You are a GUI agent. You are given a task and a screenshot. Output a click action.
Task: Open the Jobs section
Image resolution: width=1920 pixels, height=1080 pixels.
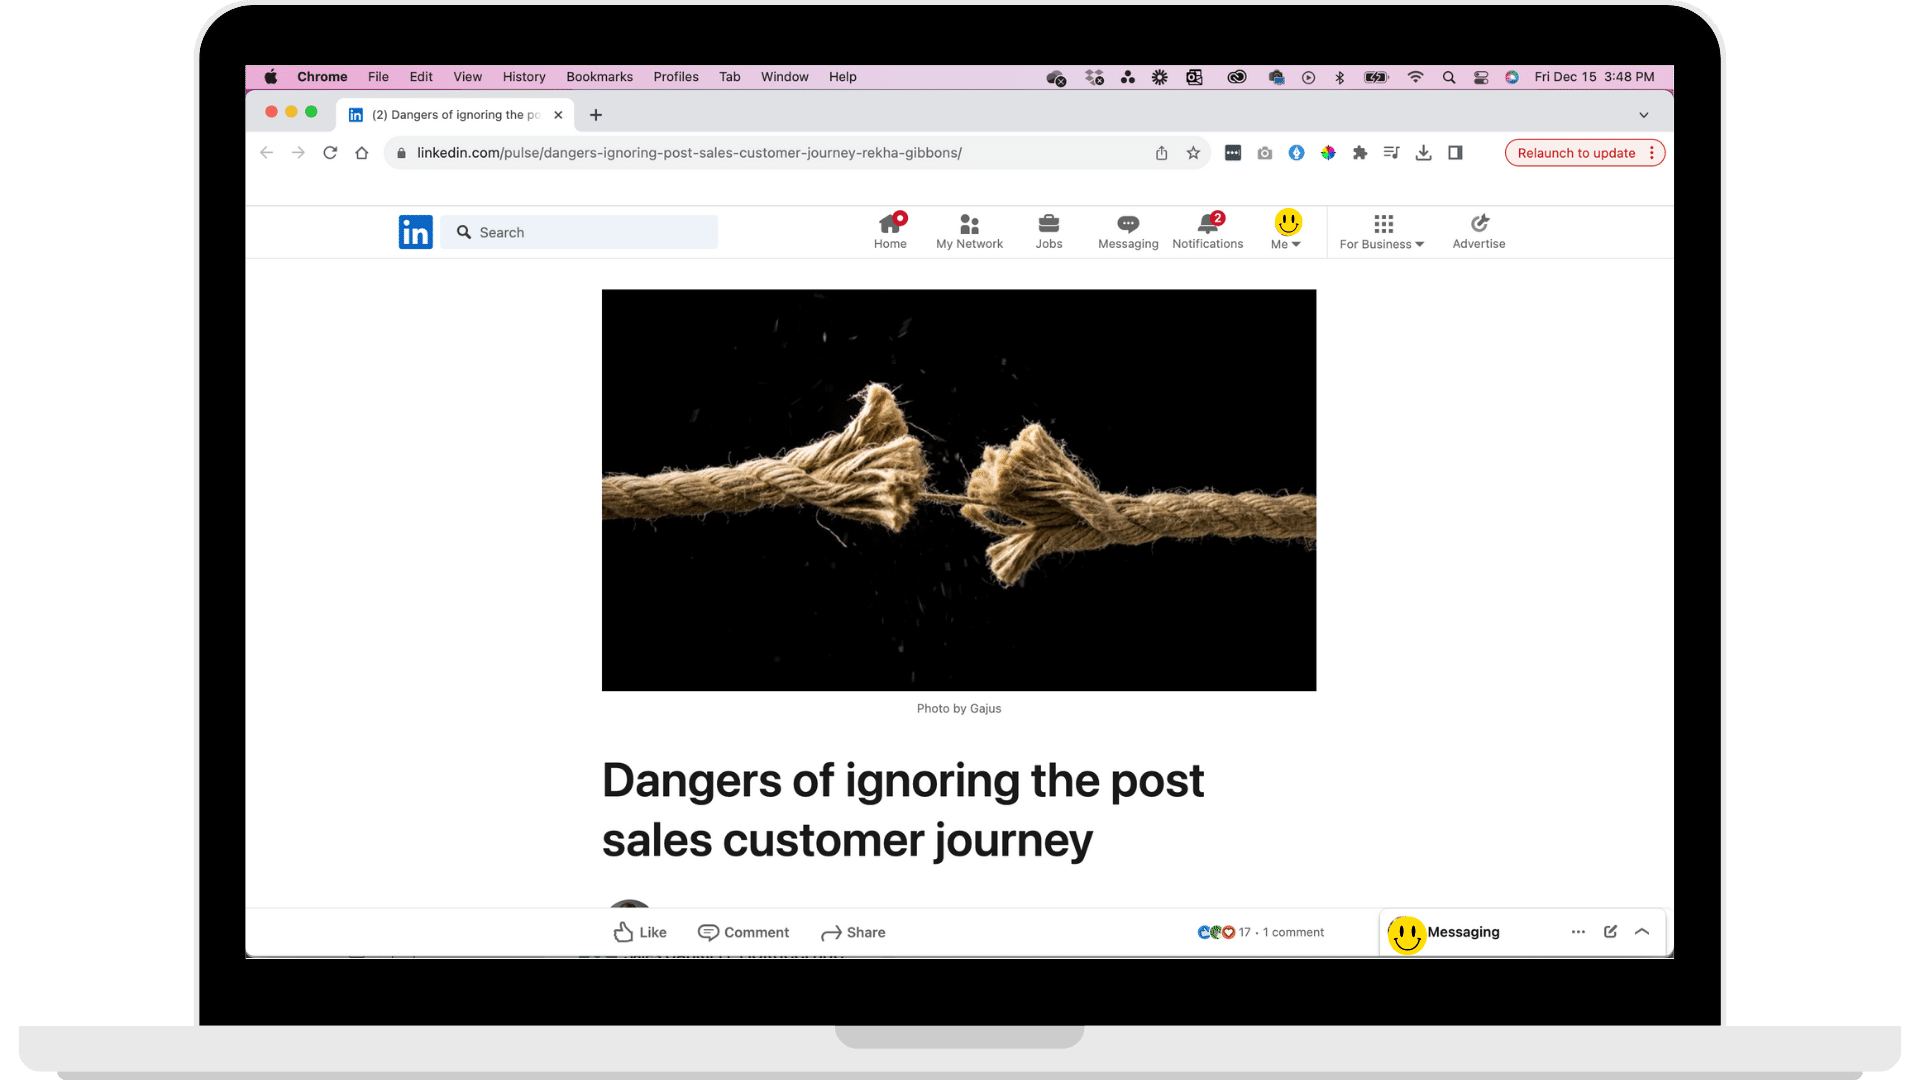pyautogui.click(x=1048, y=231)
